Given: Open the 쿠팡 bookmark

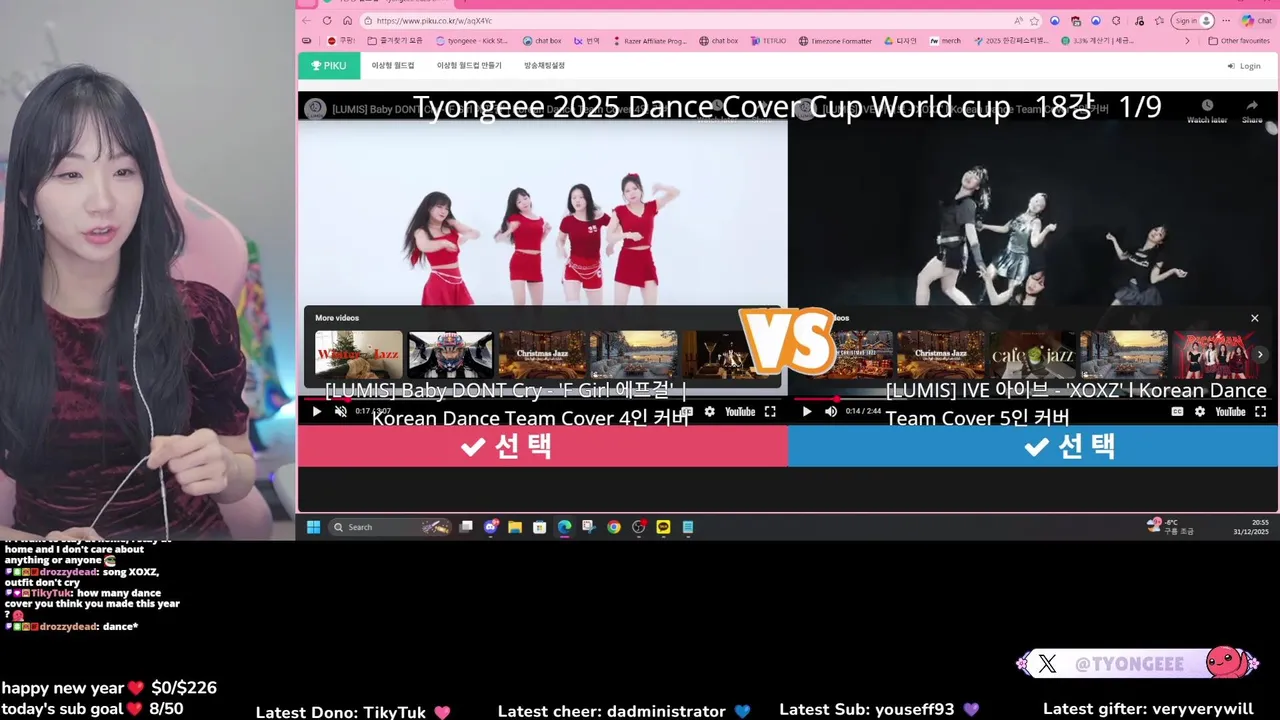Looking at the screenshot, I should click(341, 41).
